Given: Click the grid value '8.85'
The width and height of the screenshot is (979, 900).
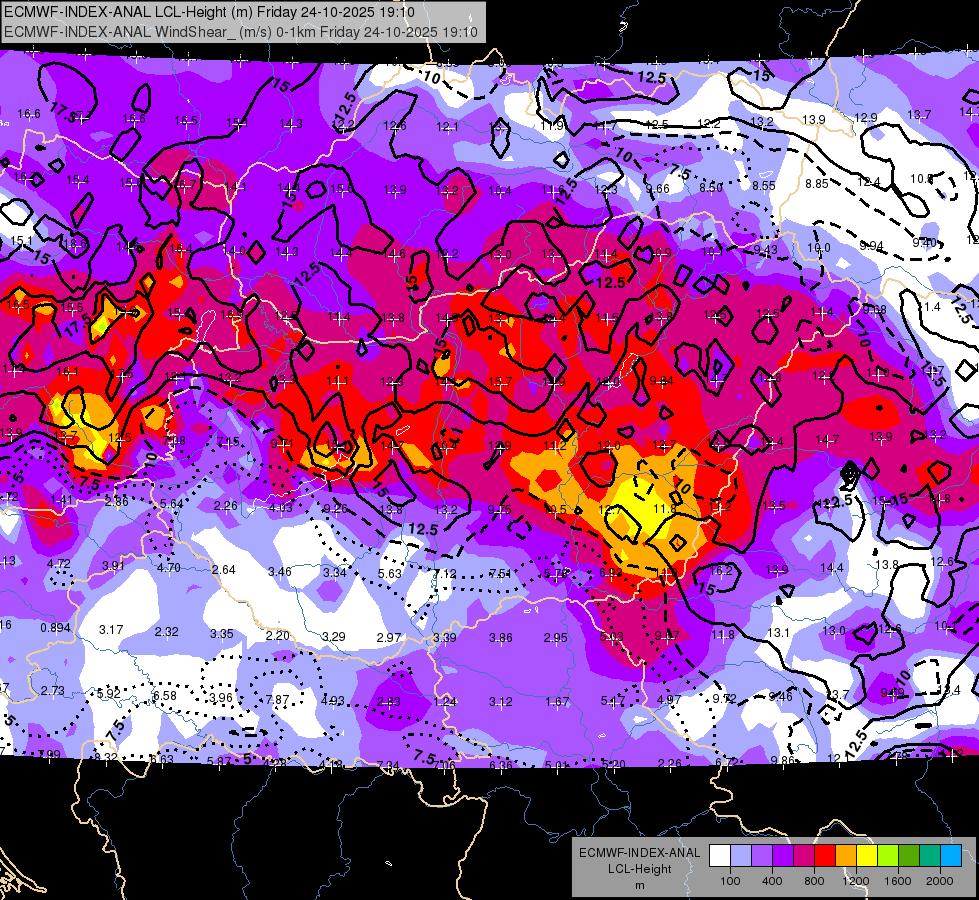Looking at the screenshot, I should click(x=817, y=184).
